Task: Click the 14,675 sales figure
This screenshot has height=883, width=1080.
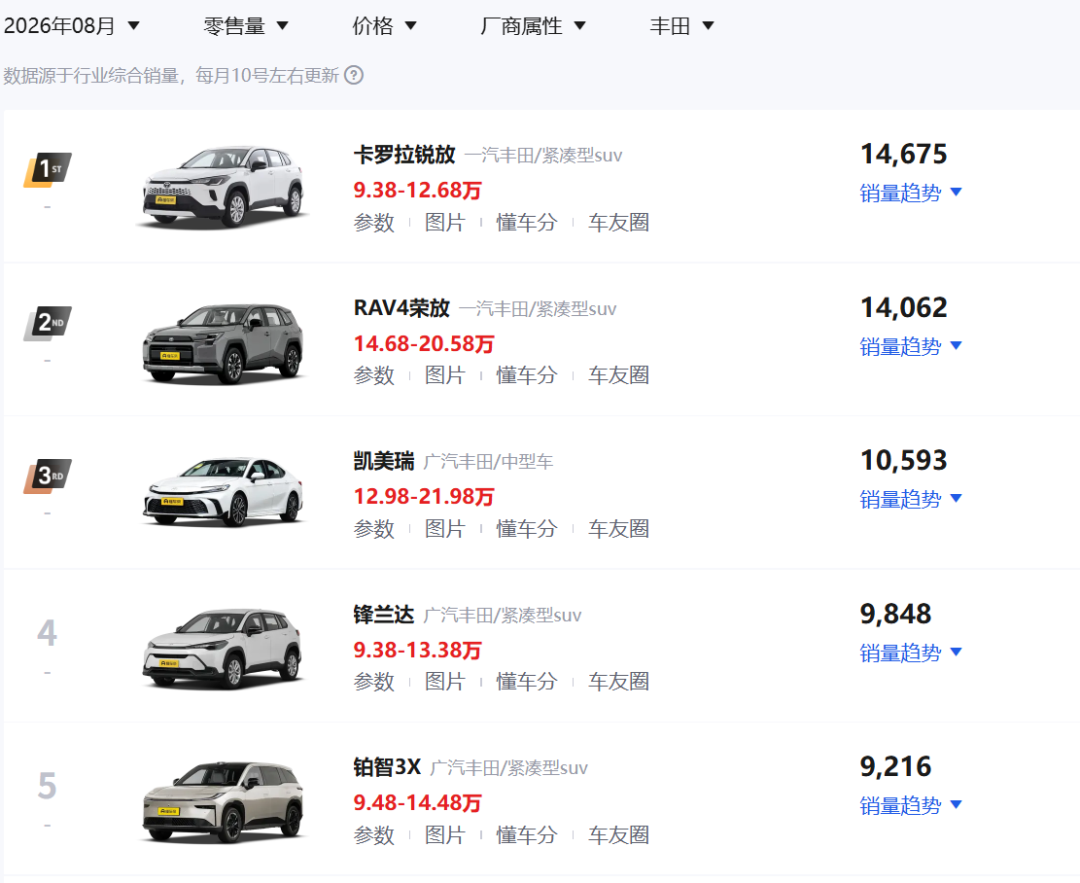Action: click(x=904, y=154)
